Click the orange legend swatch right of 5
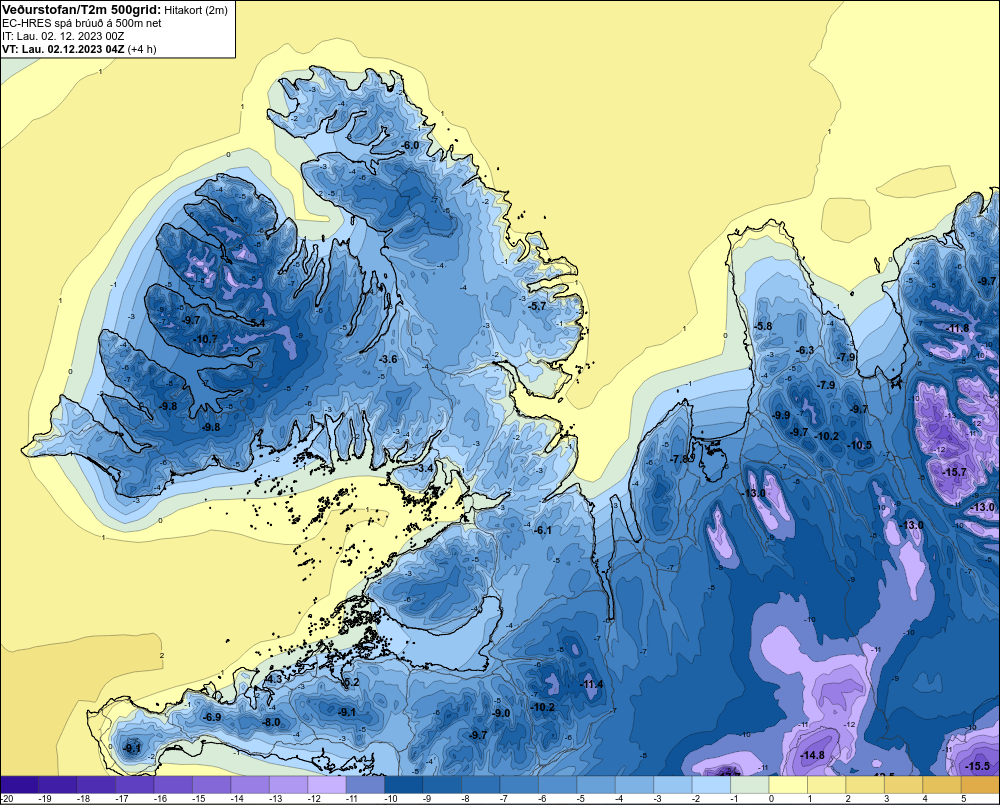Image resolution: width=1000 pixels, height=805 pixels. tap(981, 784)
